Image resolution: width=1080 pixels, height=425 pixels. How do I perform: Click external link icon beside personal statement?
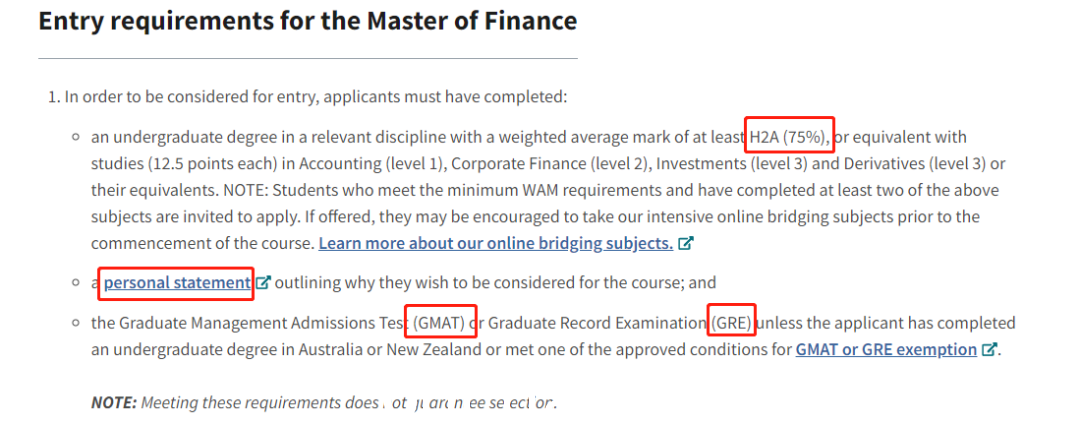[264, 282]
